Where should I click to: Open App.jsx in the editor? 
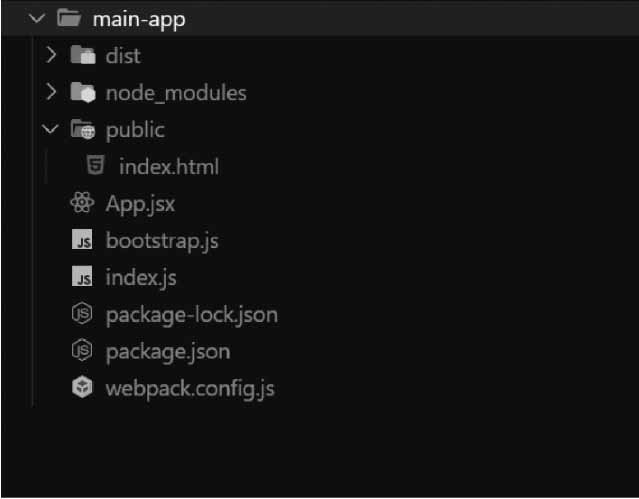(x=141, y=204)
